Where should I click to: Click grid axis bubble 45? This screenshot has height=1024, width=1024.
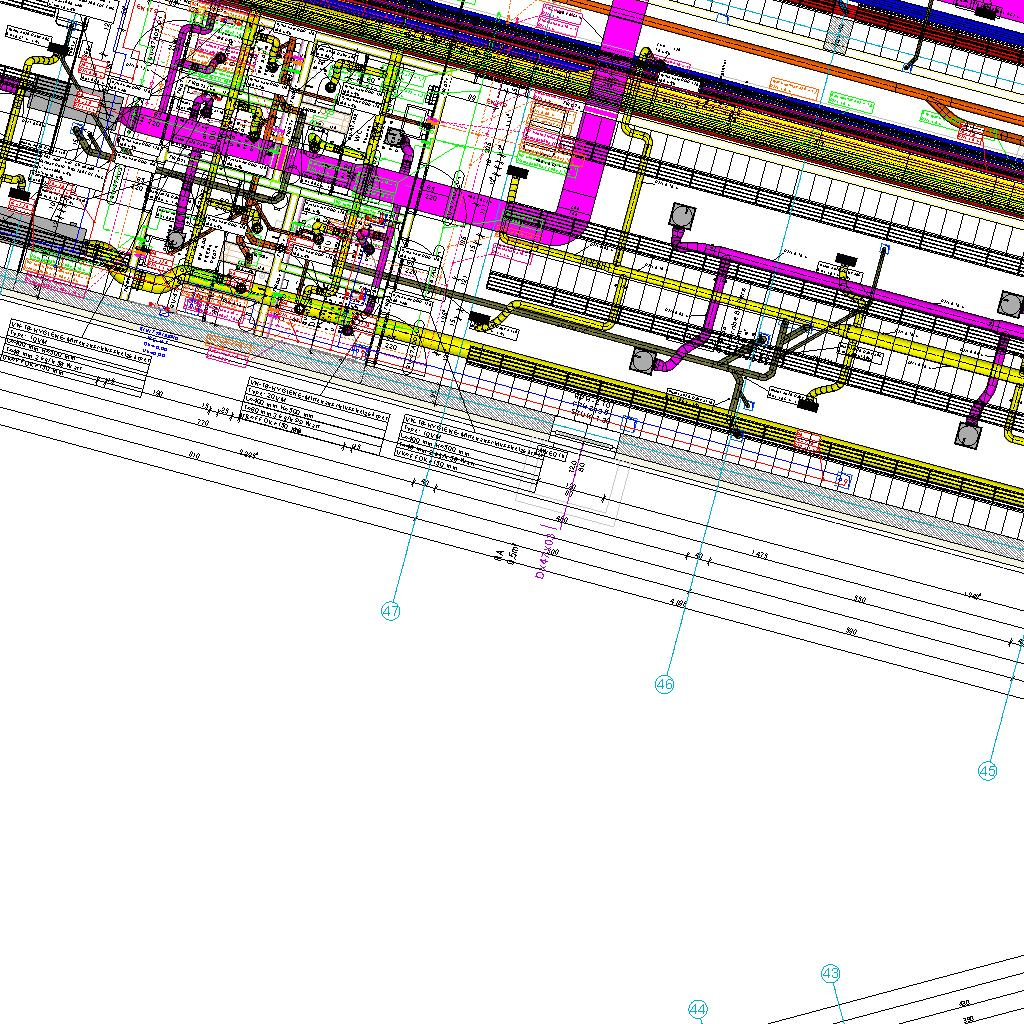pyautogui.click(x=987, y=771)
